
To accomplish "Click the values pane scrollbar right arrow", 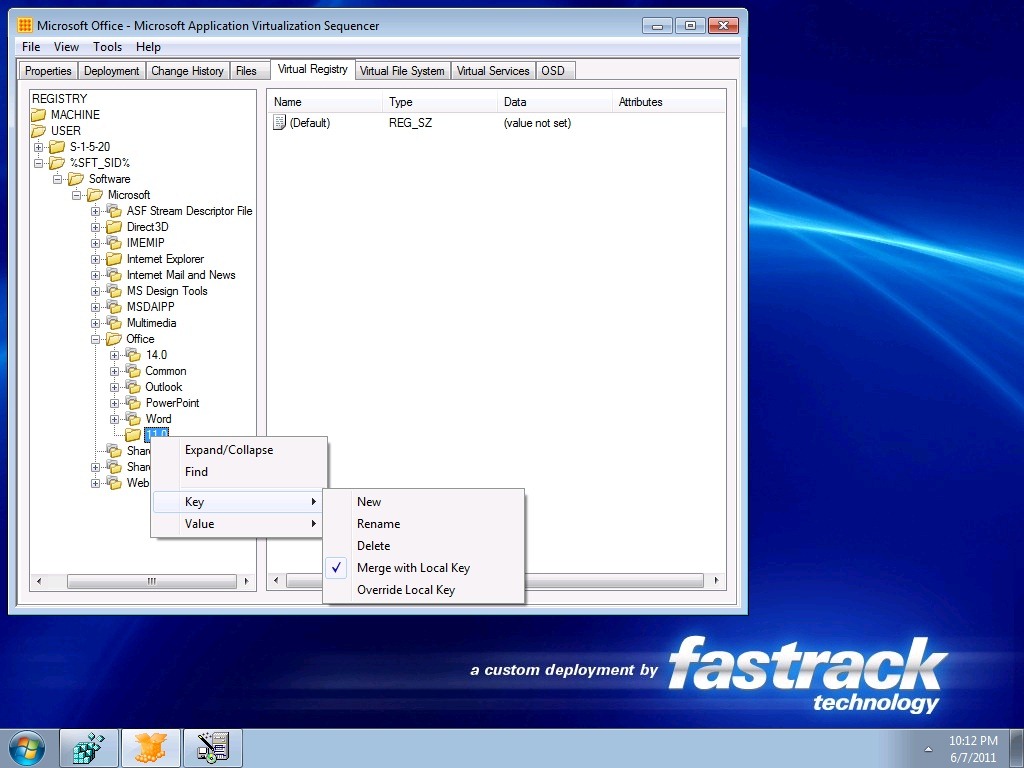I will point(716,581).
